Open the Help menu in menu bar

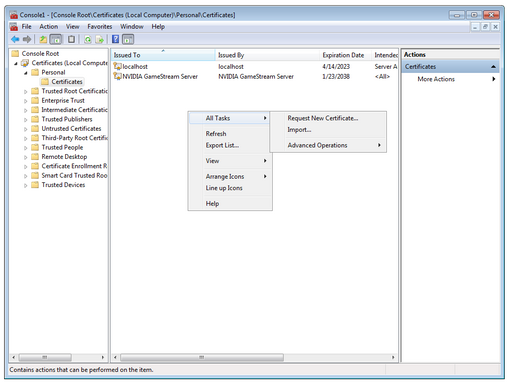tap(158, 26)
